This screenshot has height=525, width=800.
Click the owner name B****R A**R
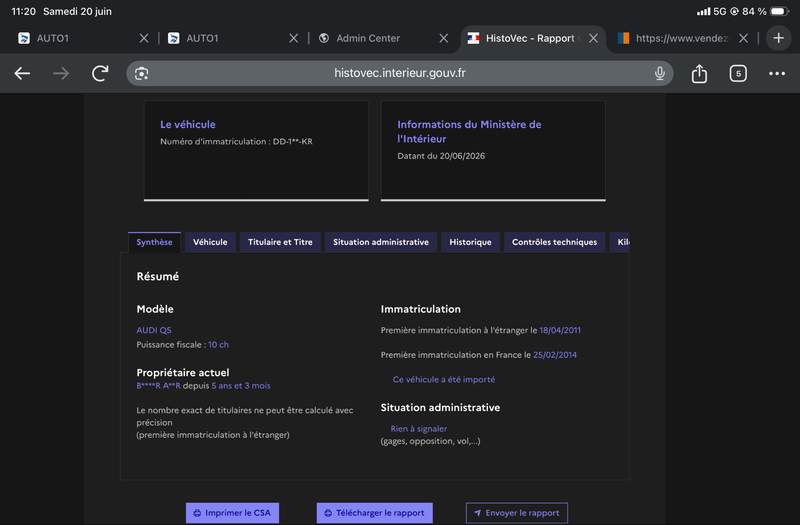[x=158, y=386]
